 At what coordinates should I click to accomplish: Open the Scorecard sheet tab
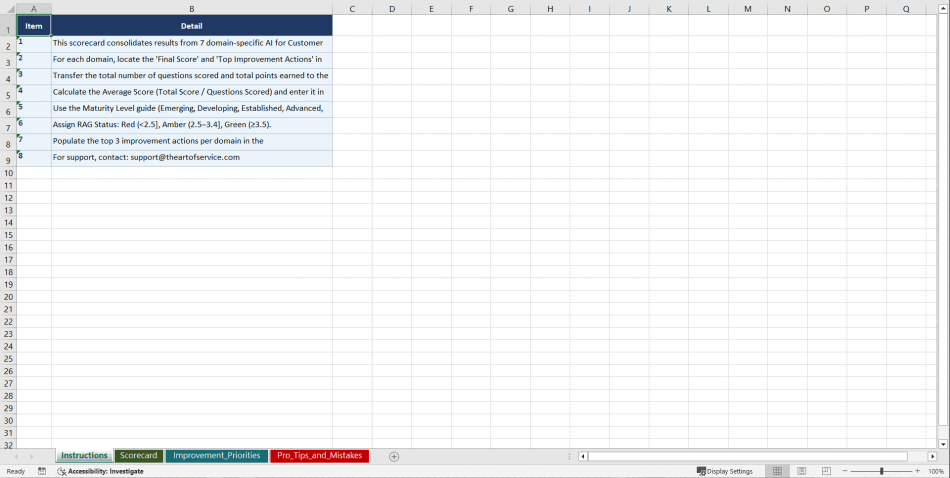[x=139, y=456]
